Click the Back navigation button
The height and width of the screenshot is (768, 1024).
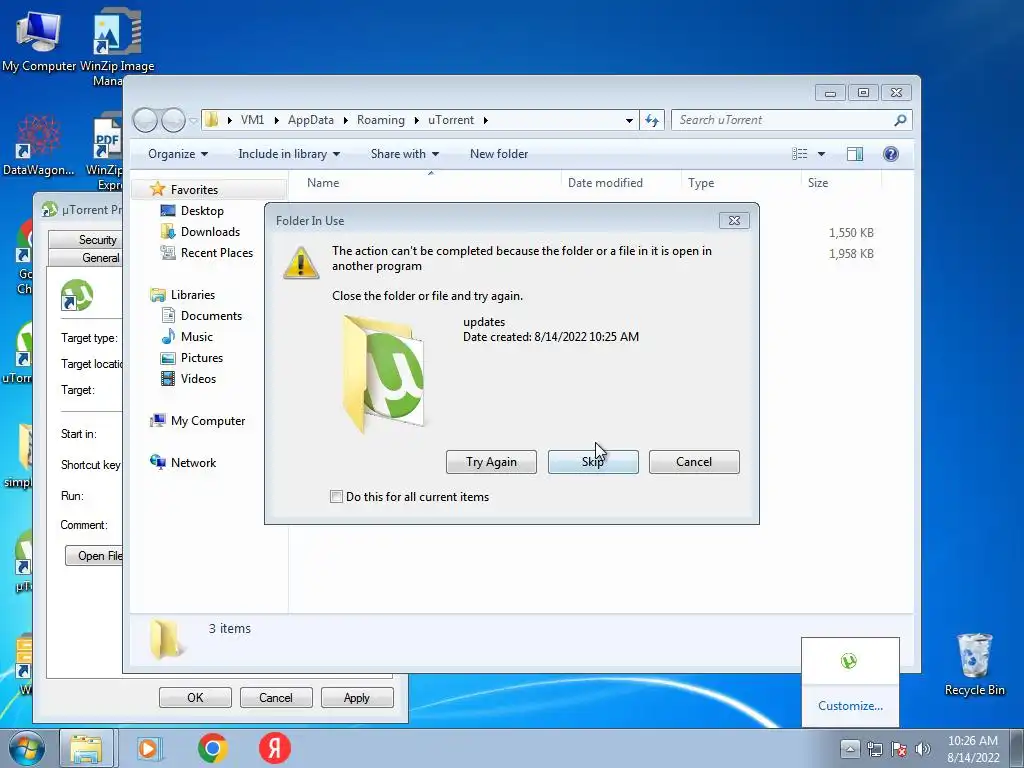coord(145,120)
